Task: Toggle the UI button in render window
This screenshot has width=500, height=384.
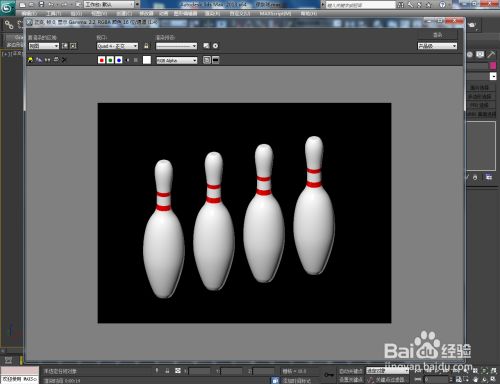Action: 216,60
